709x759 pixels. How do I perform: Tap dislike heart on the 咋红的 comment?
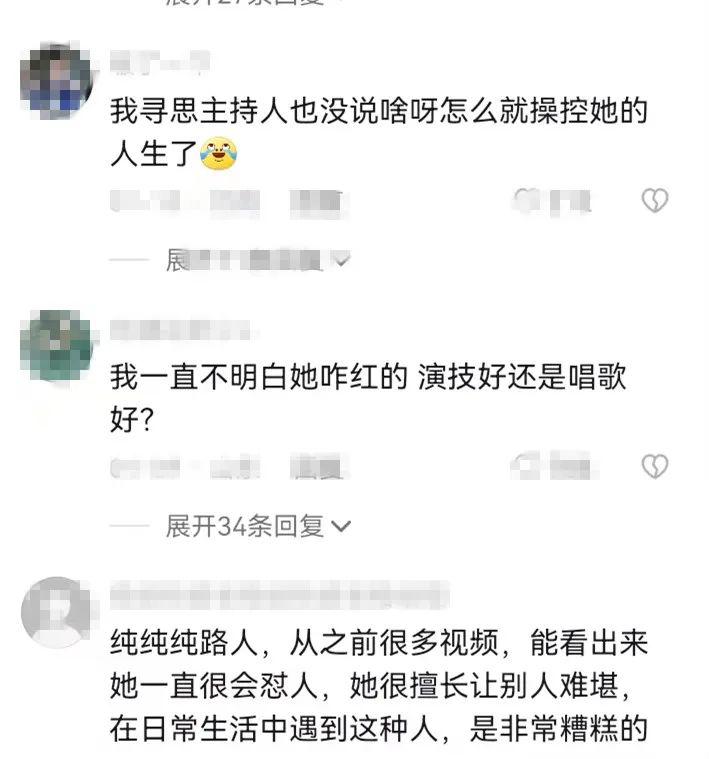[x=655, y=466]
